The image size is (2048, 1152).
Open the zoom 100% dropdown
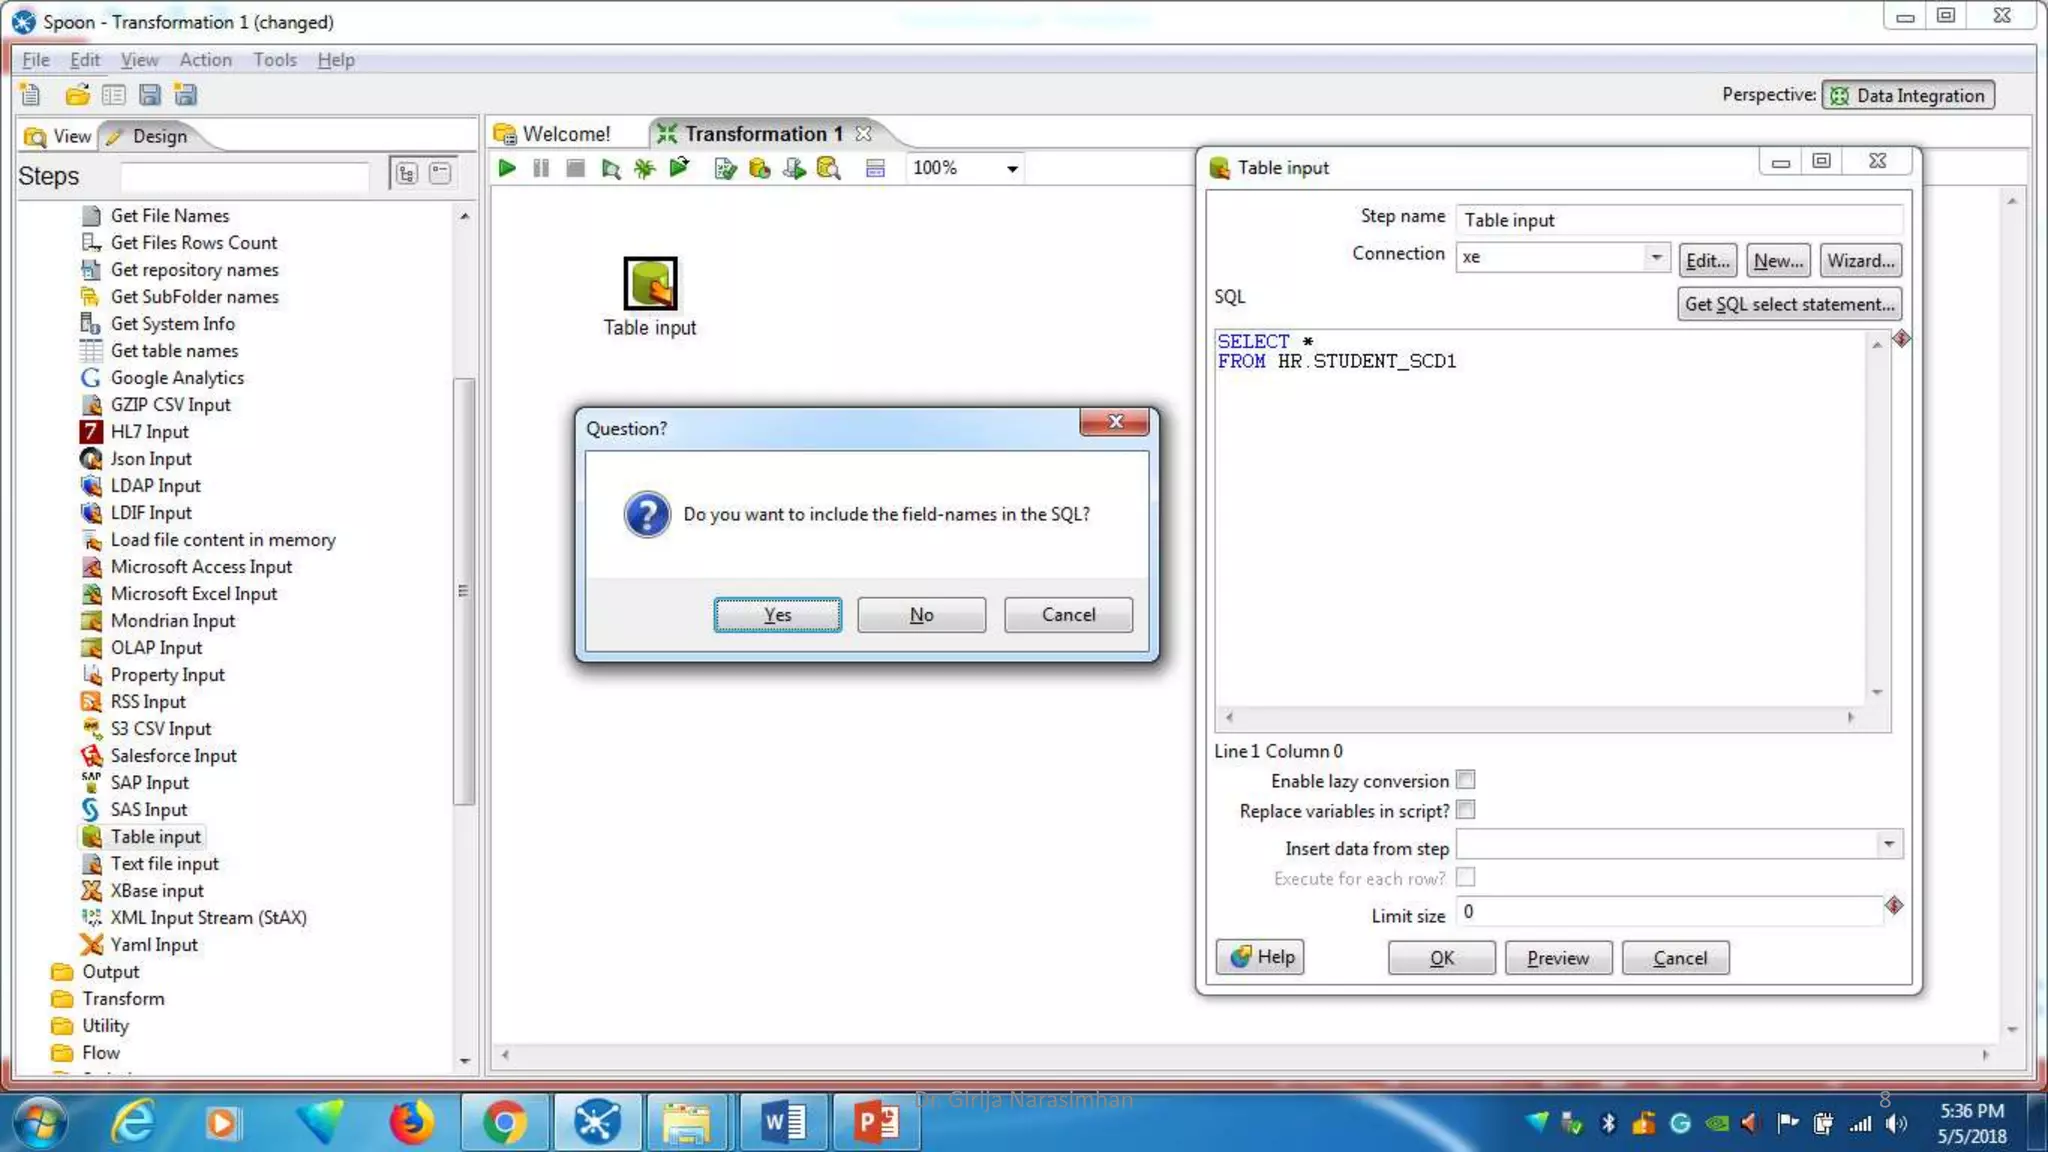1012,169
